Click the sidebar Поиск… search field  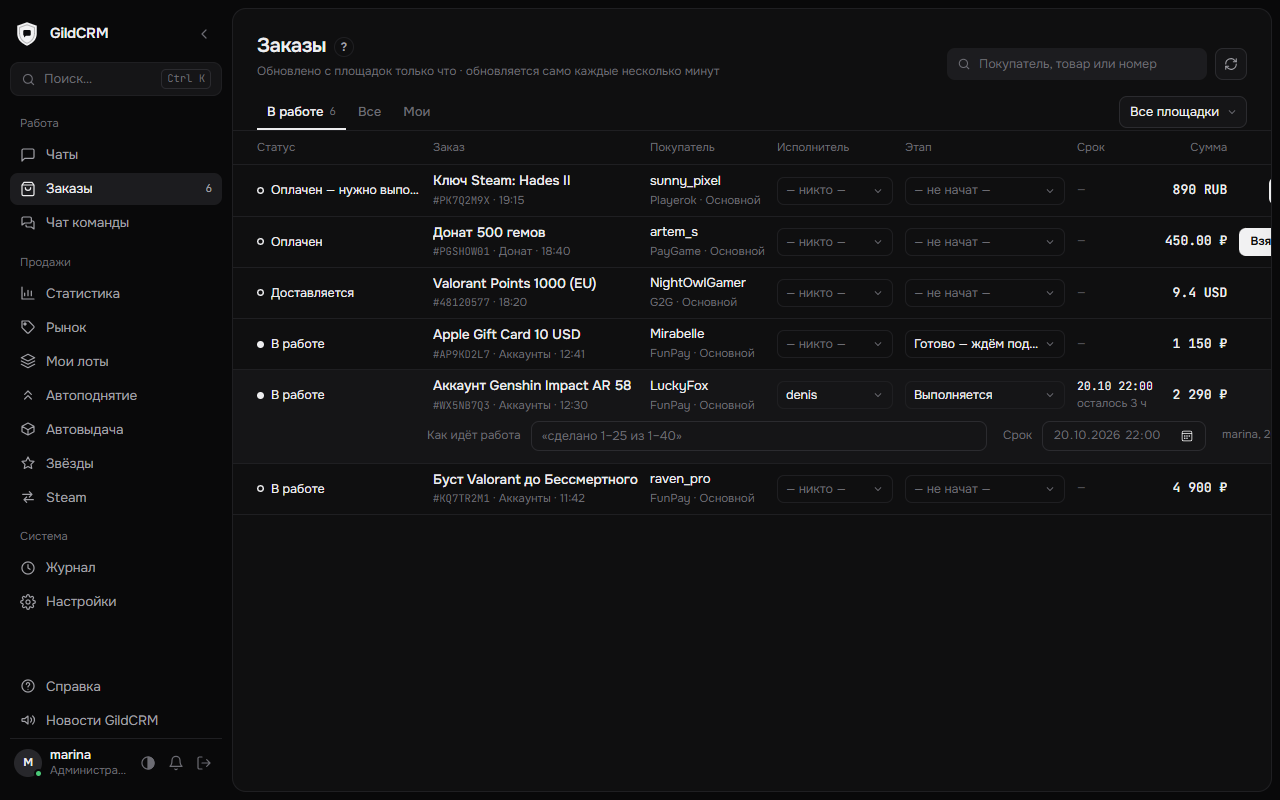point(116,79)
